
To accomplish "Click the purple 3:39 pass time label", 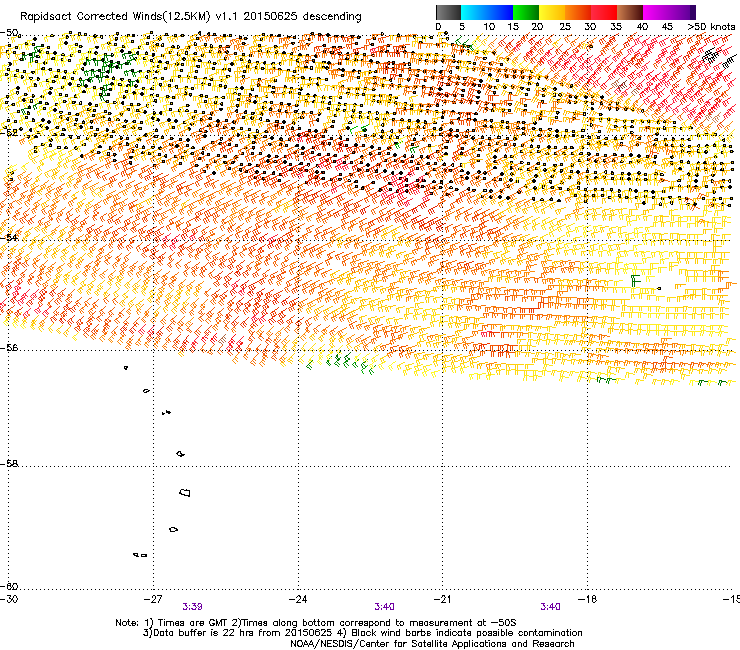I will tap(193, 607).
